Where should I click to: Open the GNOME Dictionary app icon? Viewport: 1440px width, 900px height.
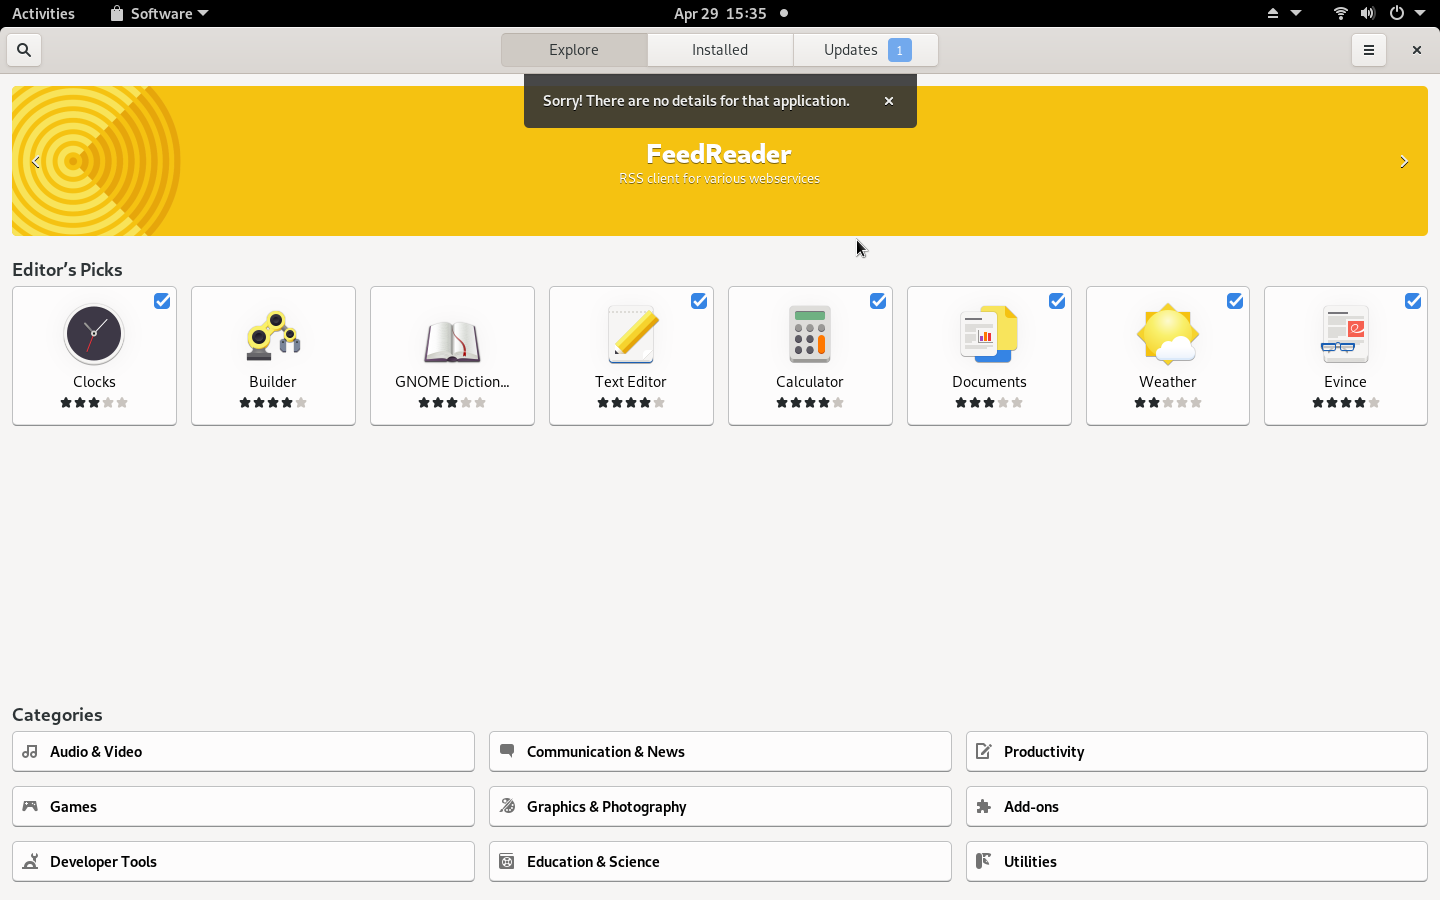point(452,340)
